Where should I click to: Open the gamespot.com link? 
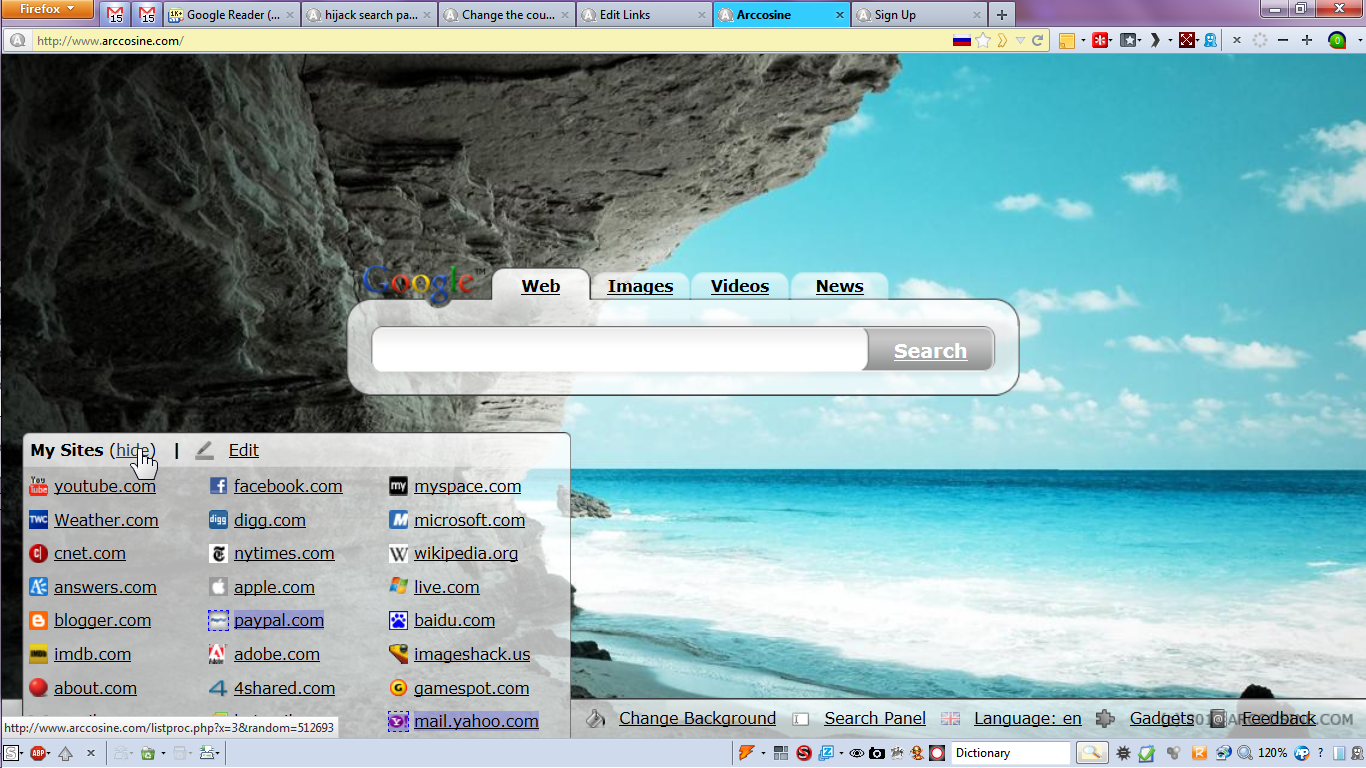coord(472,688)
